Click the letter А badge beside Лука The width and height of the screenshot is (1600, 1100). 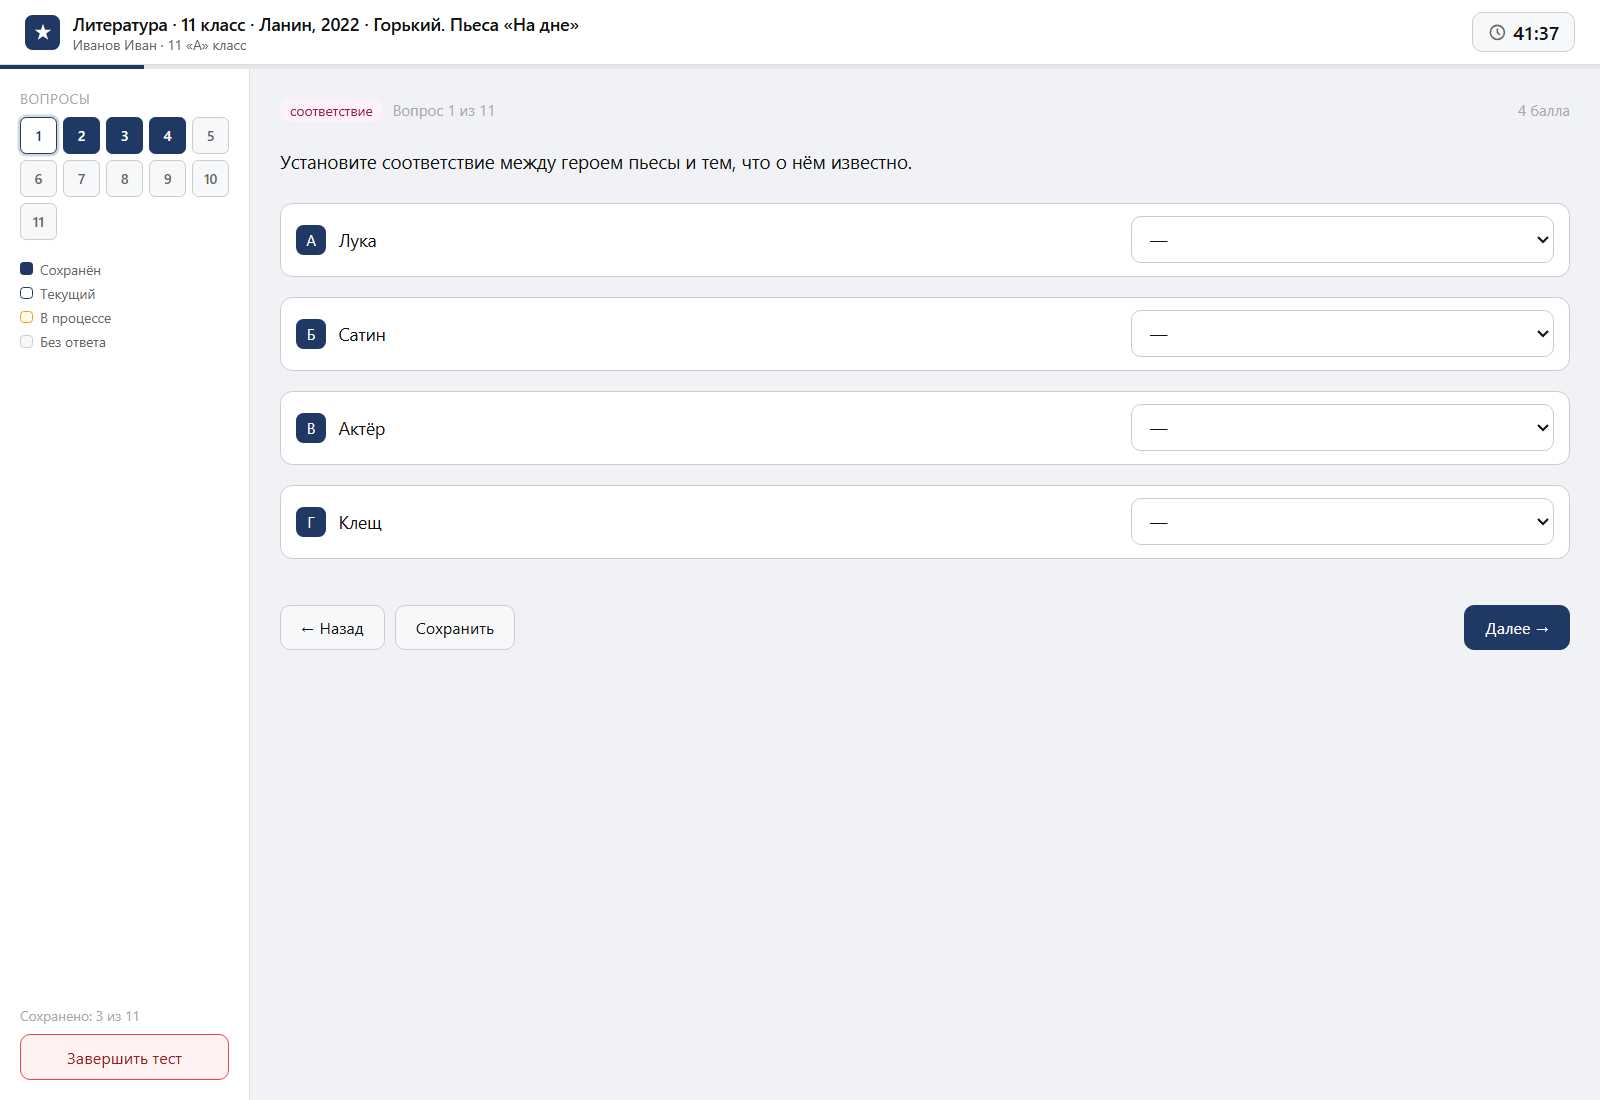(x=311, y=240)
